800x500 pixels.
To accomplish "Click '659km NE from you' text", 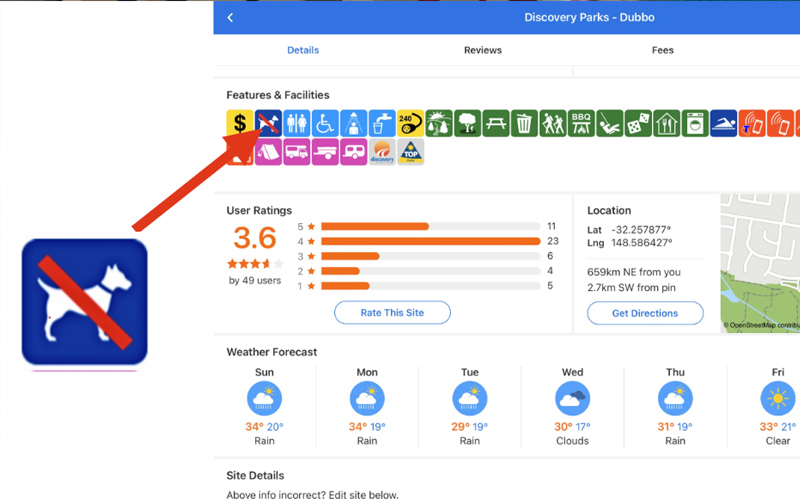I will 634,272.
